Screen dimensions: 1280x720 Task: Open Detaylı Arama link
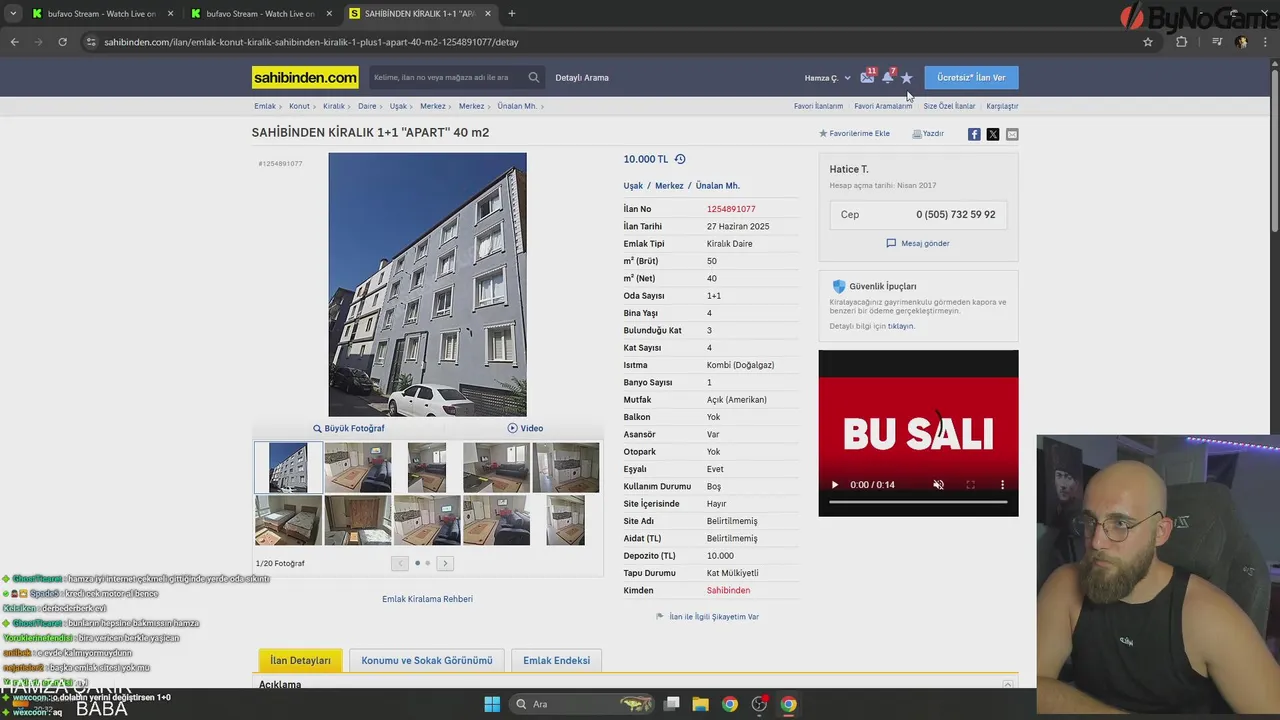pos(582,77)
